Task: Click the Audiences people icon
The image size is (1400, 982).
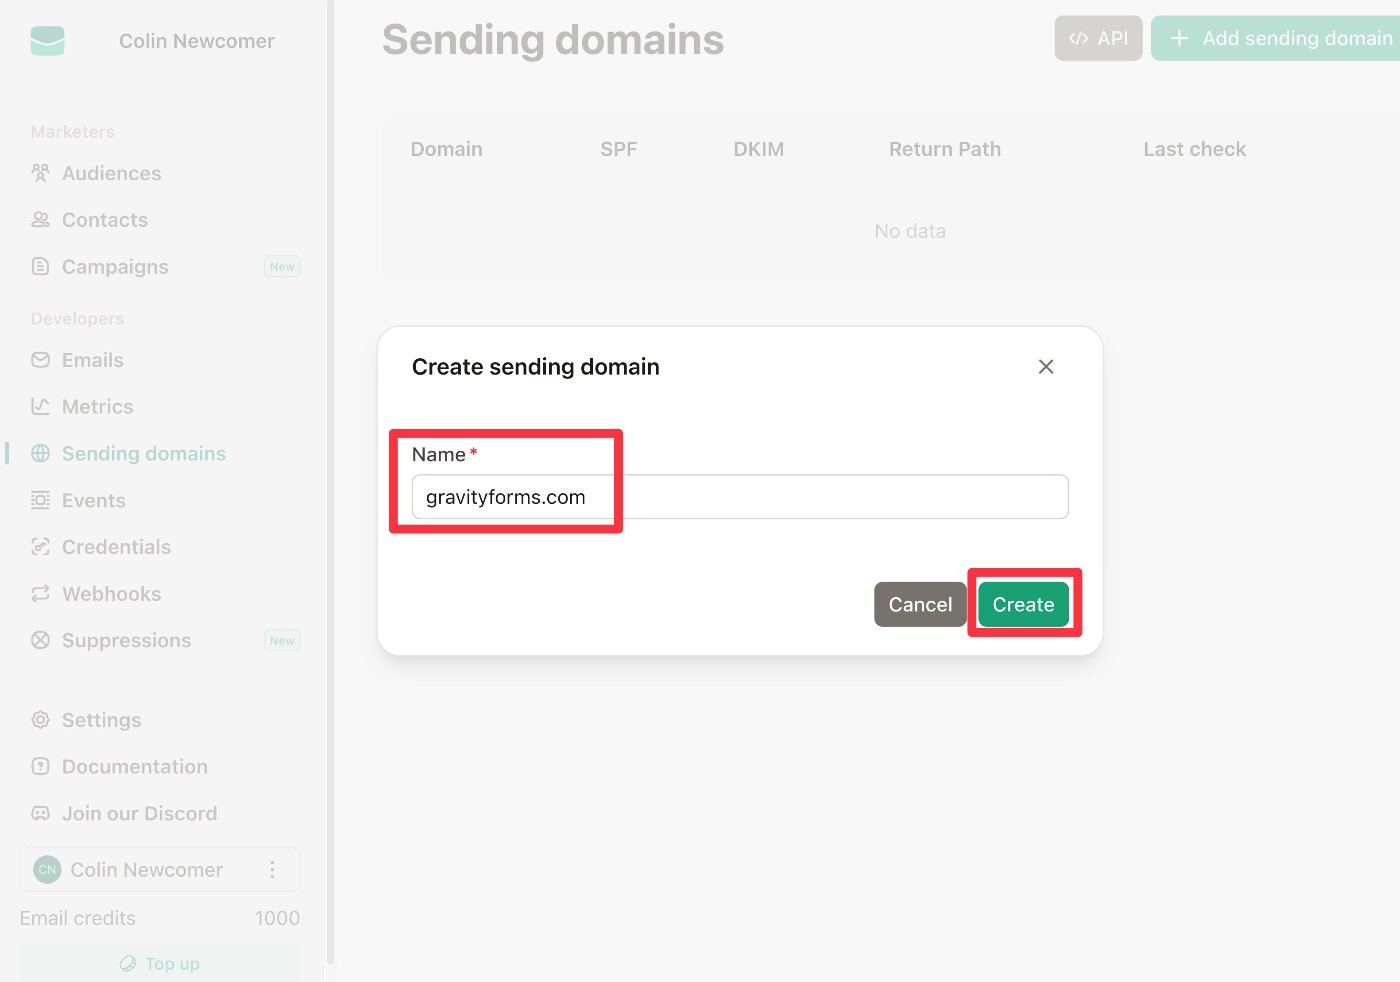Action: click(40, 173)
